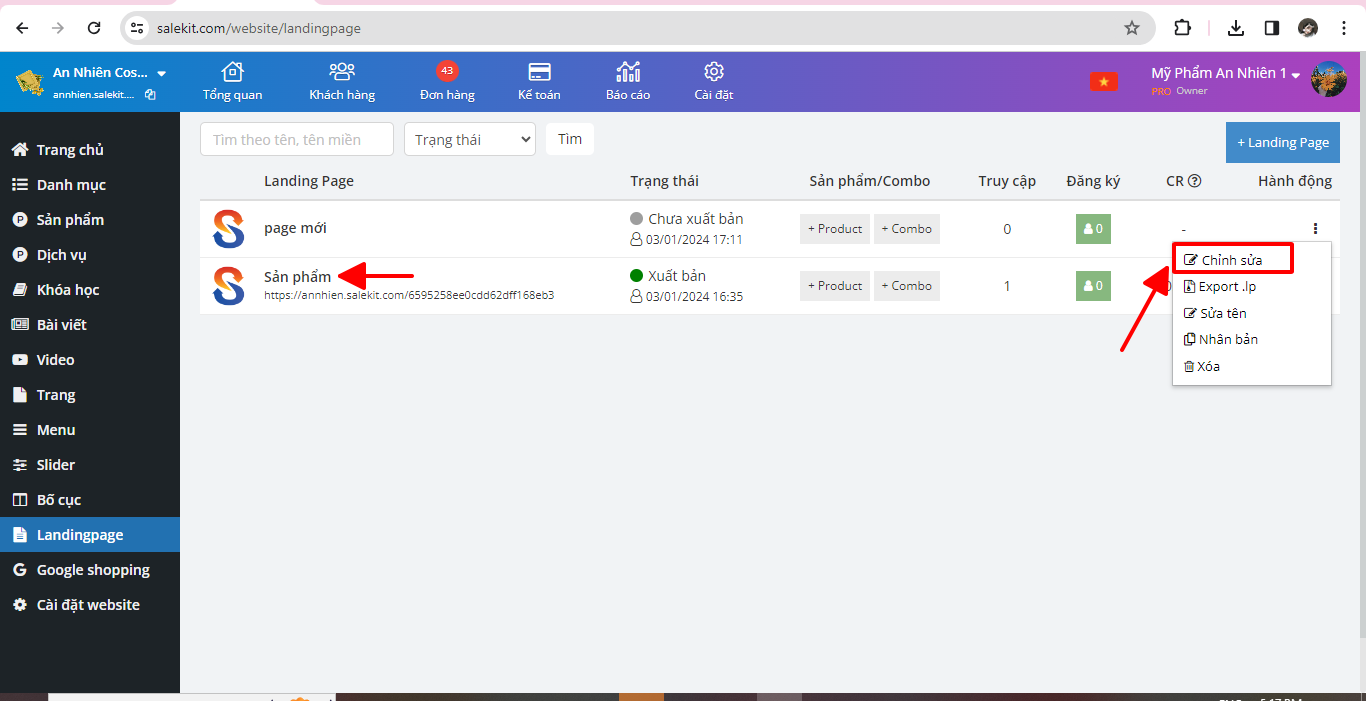Click the + Landing Page button
This screenshot has width=1366, height=701.
[x=1282, y=142]
